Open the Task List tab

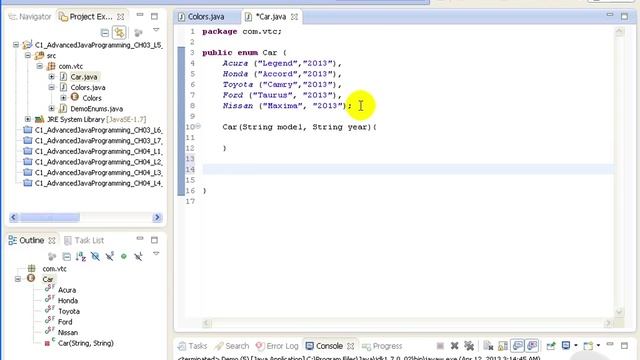[x=84, y=240]
